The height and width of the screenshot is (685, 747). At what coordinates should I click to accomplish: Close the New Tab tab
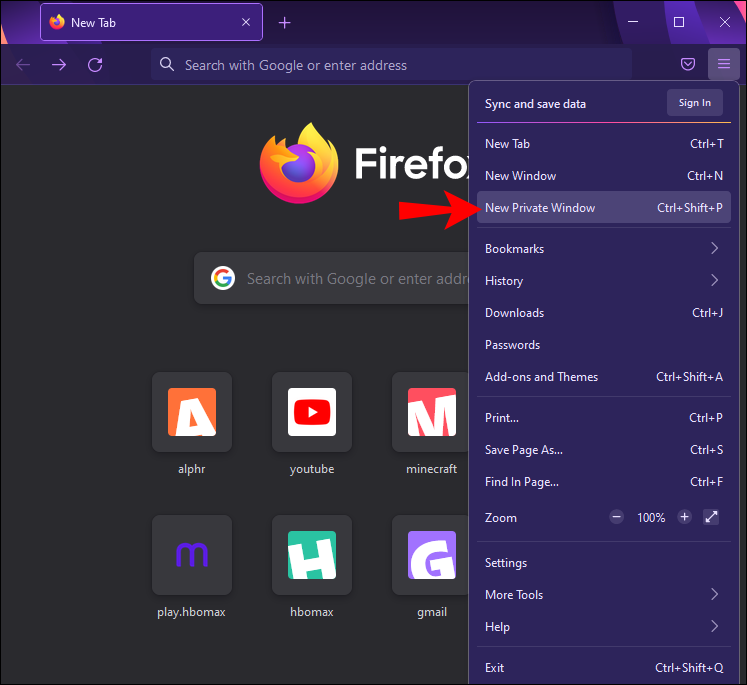point(246,22)
